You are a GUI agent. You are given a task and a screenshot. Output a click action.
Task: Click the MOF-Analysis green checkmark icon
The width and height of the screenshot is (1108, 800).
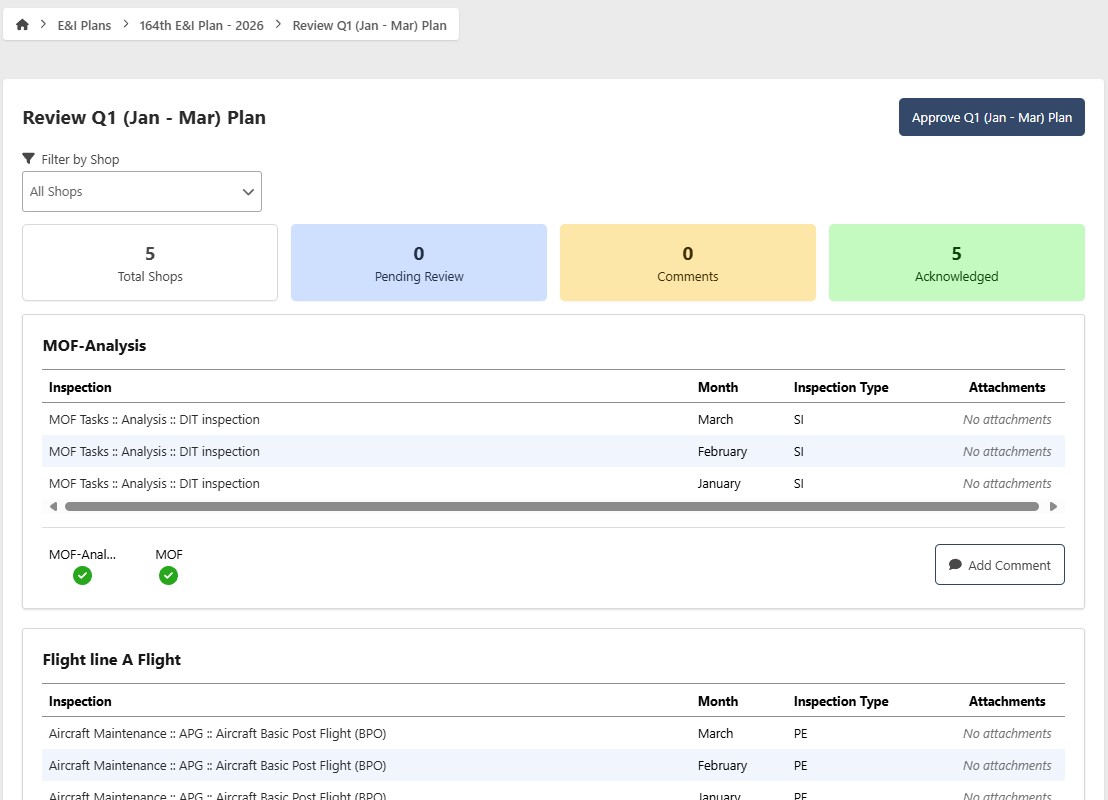pyautogui.click(x=82, y=575)
